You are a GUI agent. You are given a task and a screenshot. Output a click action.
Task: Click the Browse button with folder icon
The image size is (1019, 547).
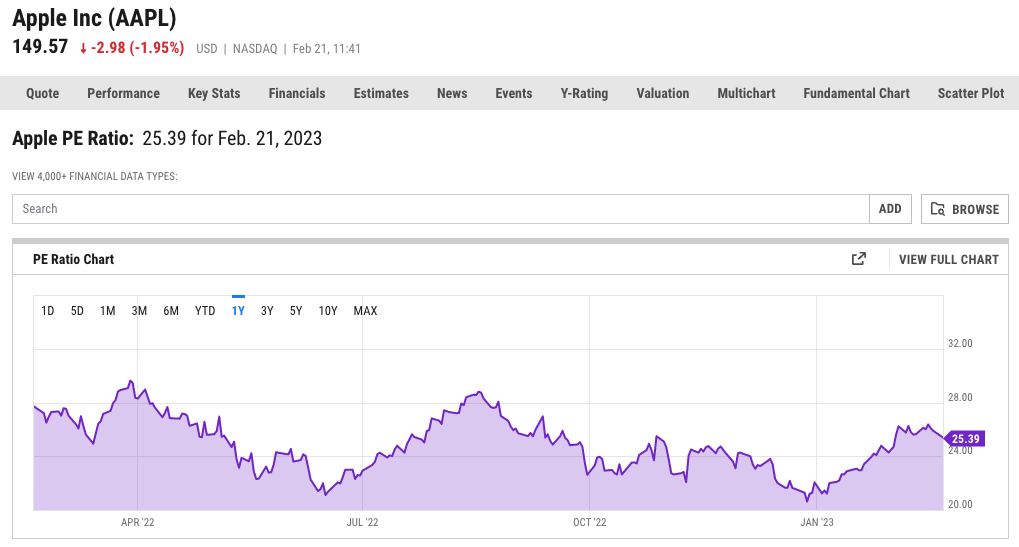(964, 209)
